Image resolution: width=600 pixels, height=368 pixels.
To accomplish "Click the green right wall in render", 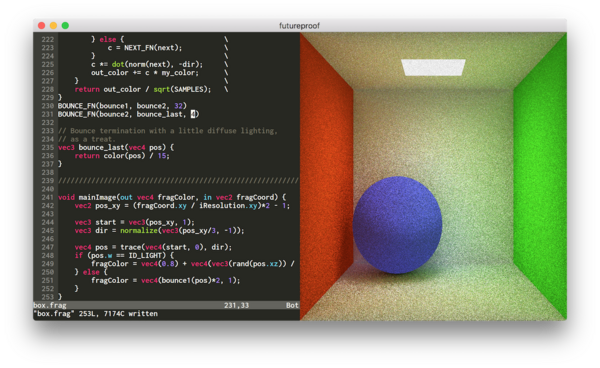I will tap(540, 176).
